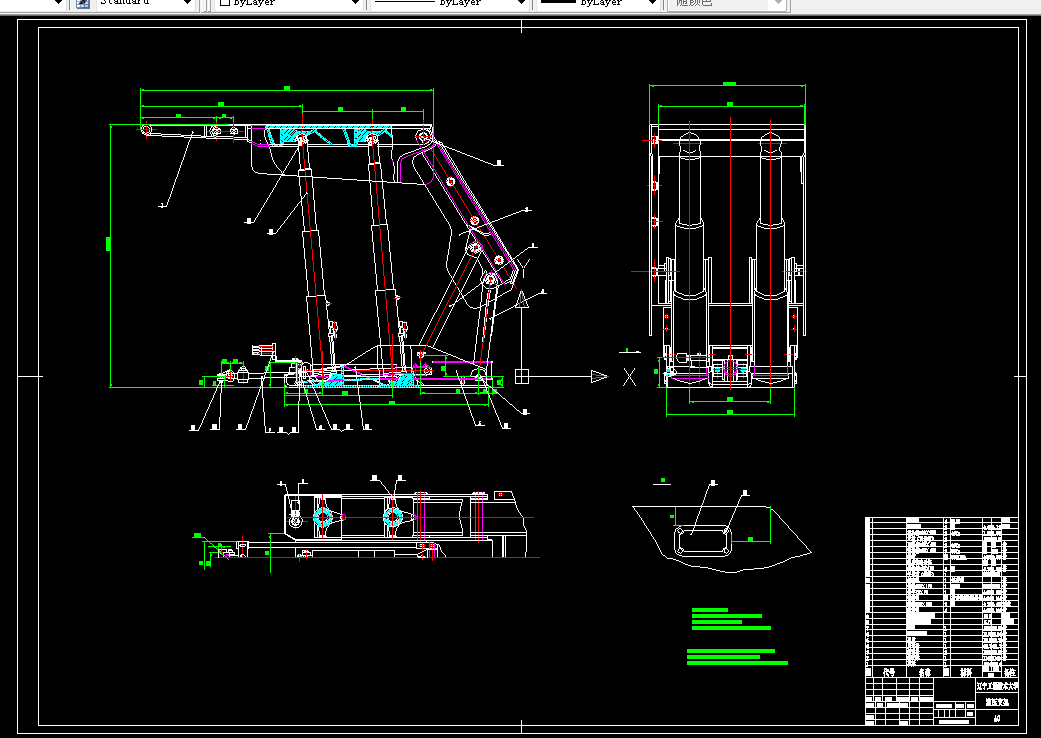Select the 代号 header in the parts list
Viewport: 1041px width, 738px height.
[x=888, y=672]
